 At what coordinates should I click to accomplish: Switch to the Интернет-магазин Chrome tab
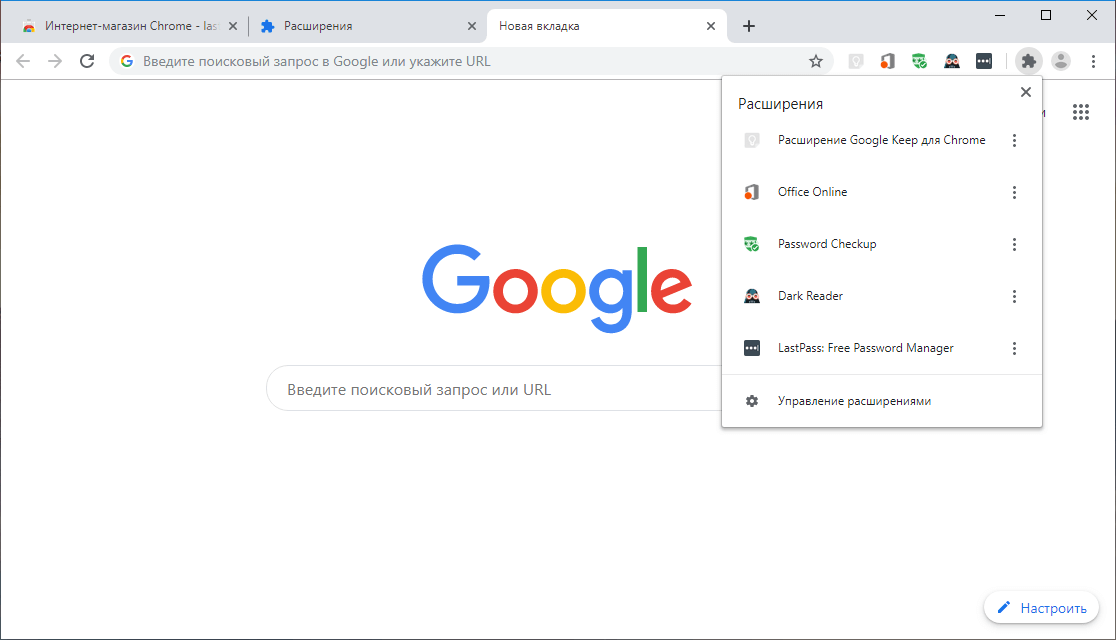[127, 26]
